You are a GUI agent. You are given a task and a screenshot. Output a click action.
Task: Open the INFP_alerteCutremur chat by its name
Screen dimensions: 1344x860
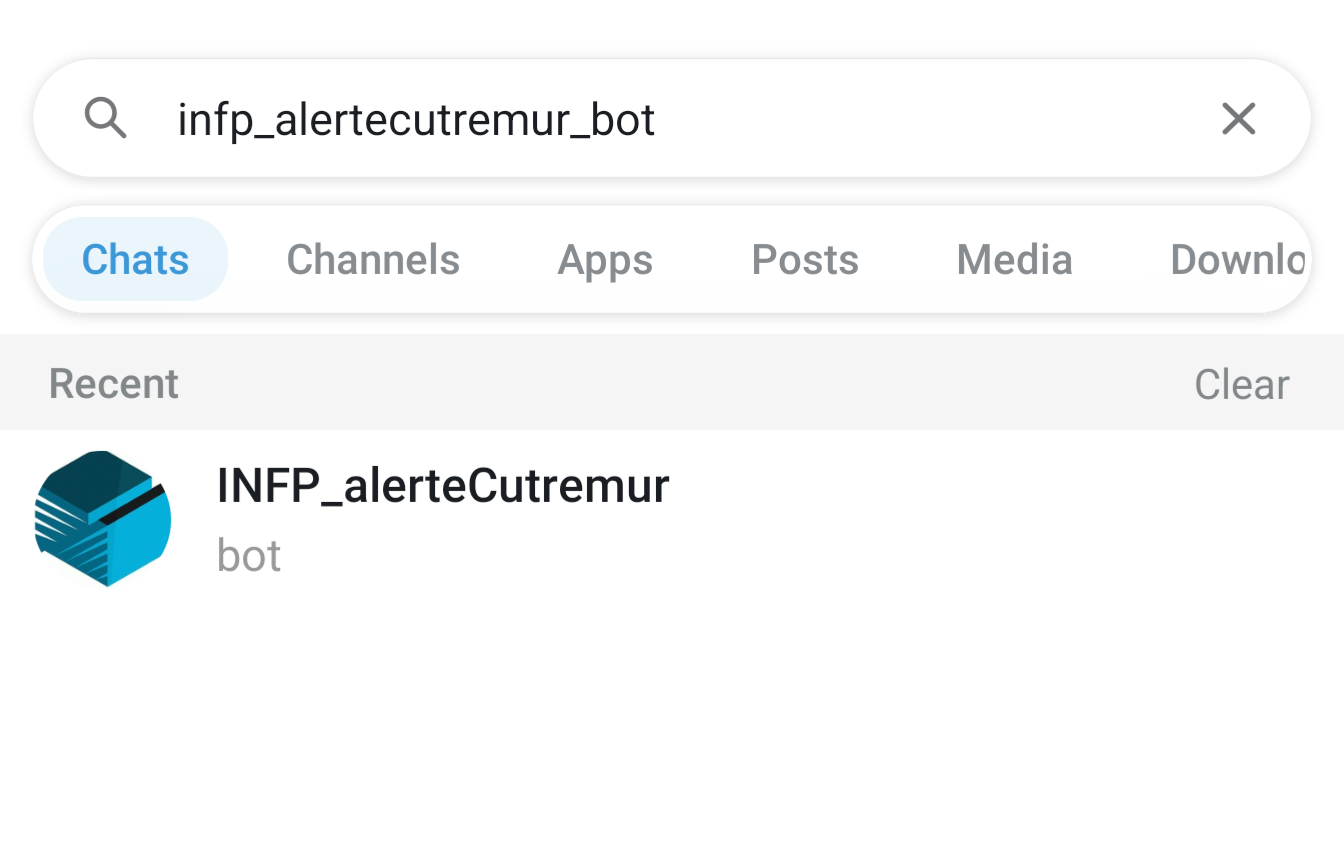coord(443,487)
